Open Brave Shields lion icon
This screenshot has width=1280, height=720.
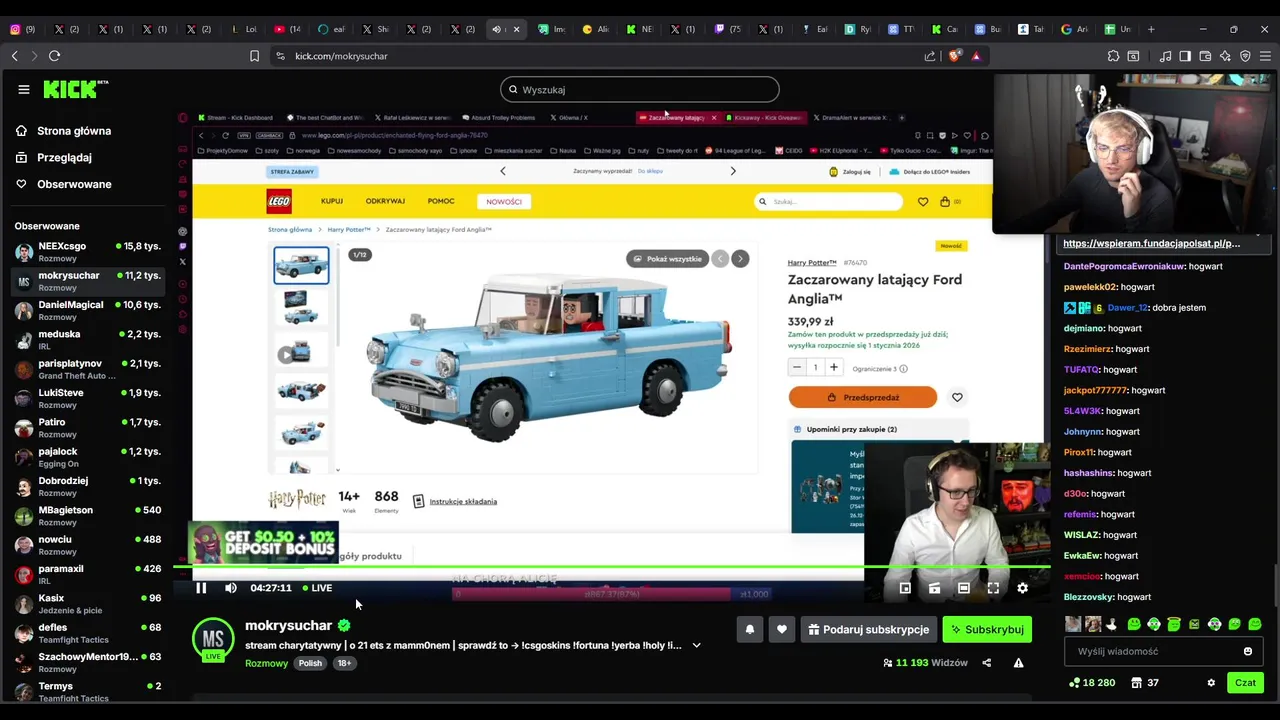coord(954,56)
